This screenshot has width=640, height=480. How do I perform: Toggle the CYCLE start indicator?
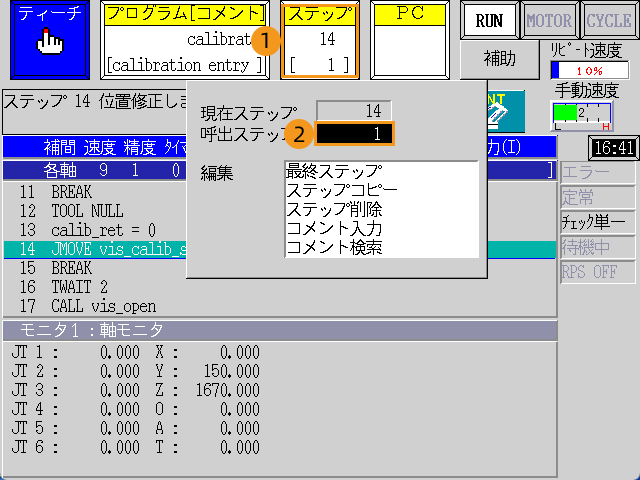click(x=609, y=20)
